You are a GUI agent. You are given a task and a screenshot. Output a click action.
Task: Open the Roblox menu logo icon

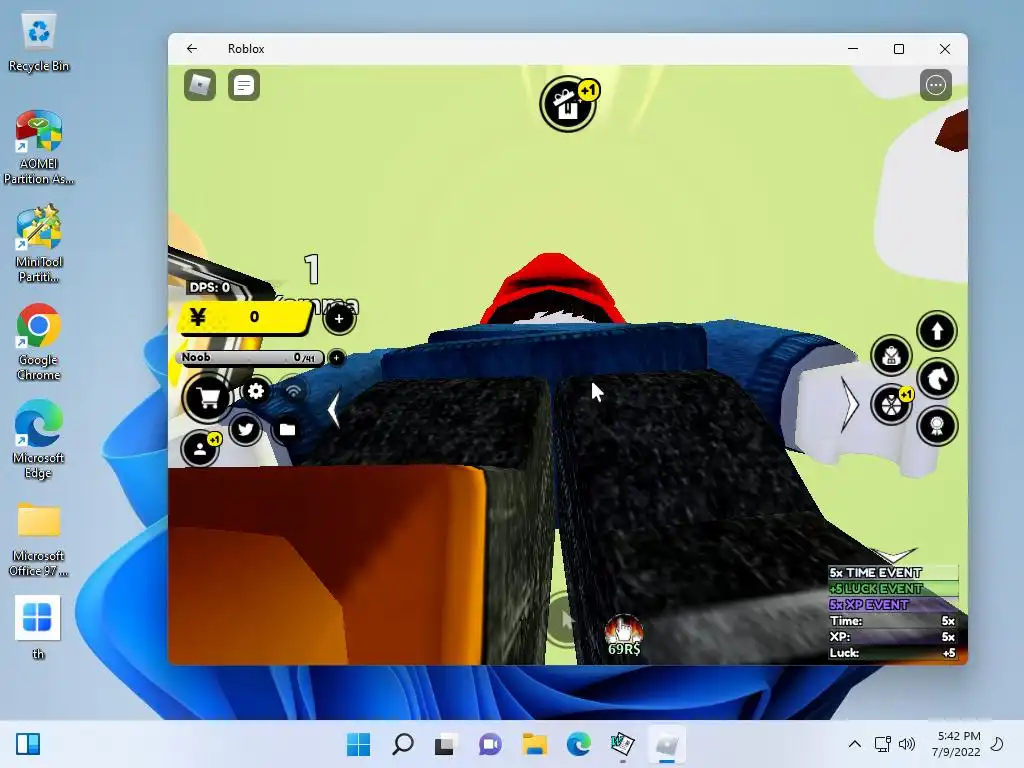click(200, 85)
